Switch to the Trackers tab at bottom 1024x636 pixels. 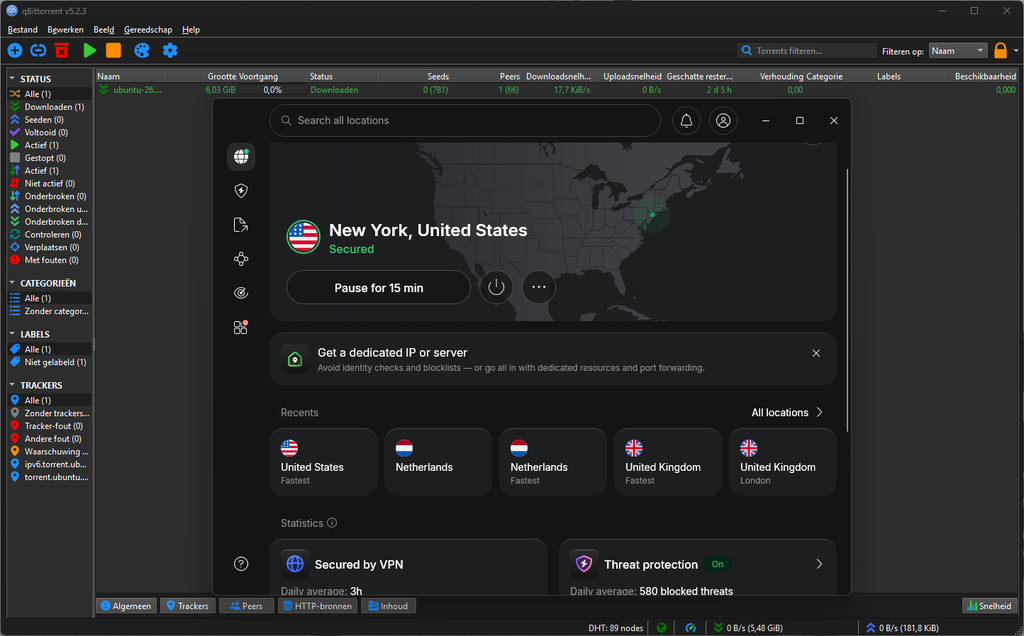tap(187, 606)
